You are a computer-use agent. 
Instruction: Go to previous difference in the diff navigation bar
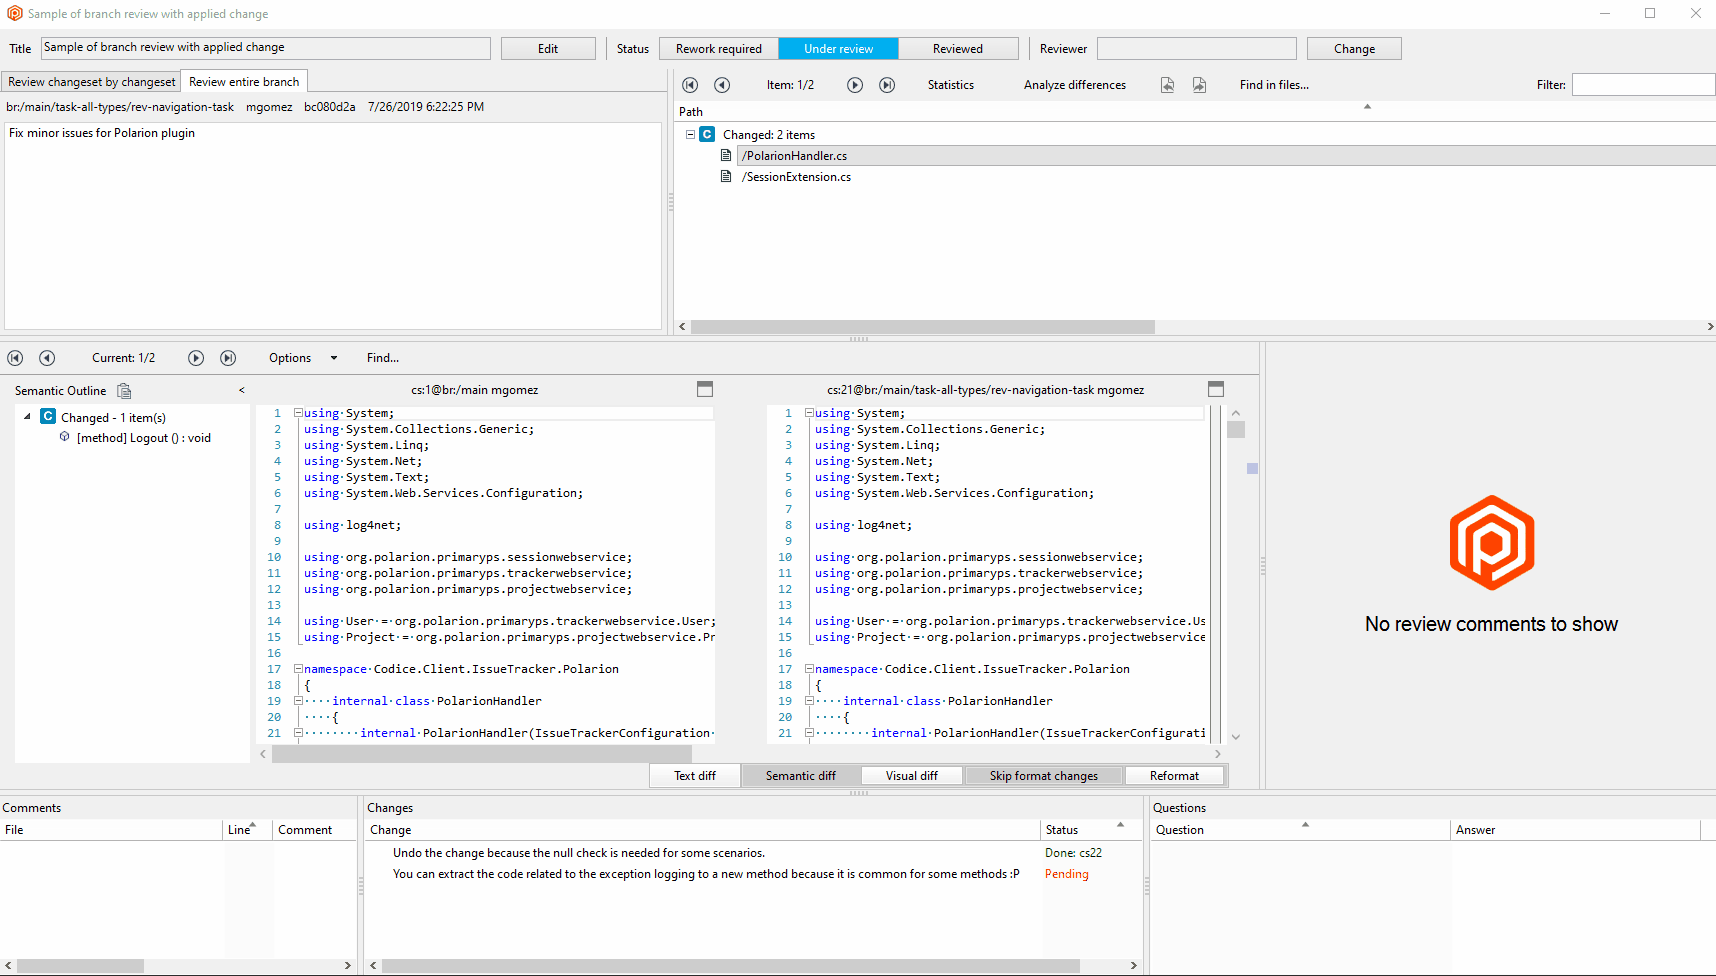tap(47, 357)
